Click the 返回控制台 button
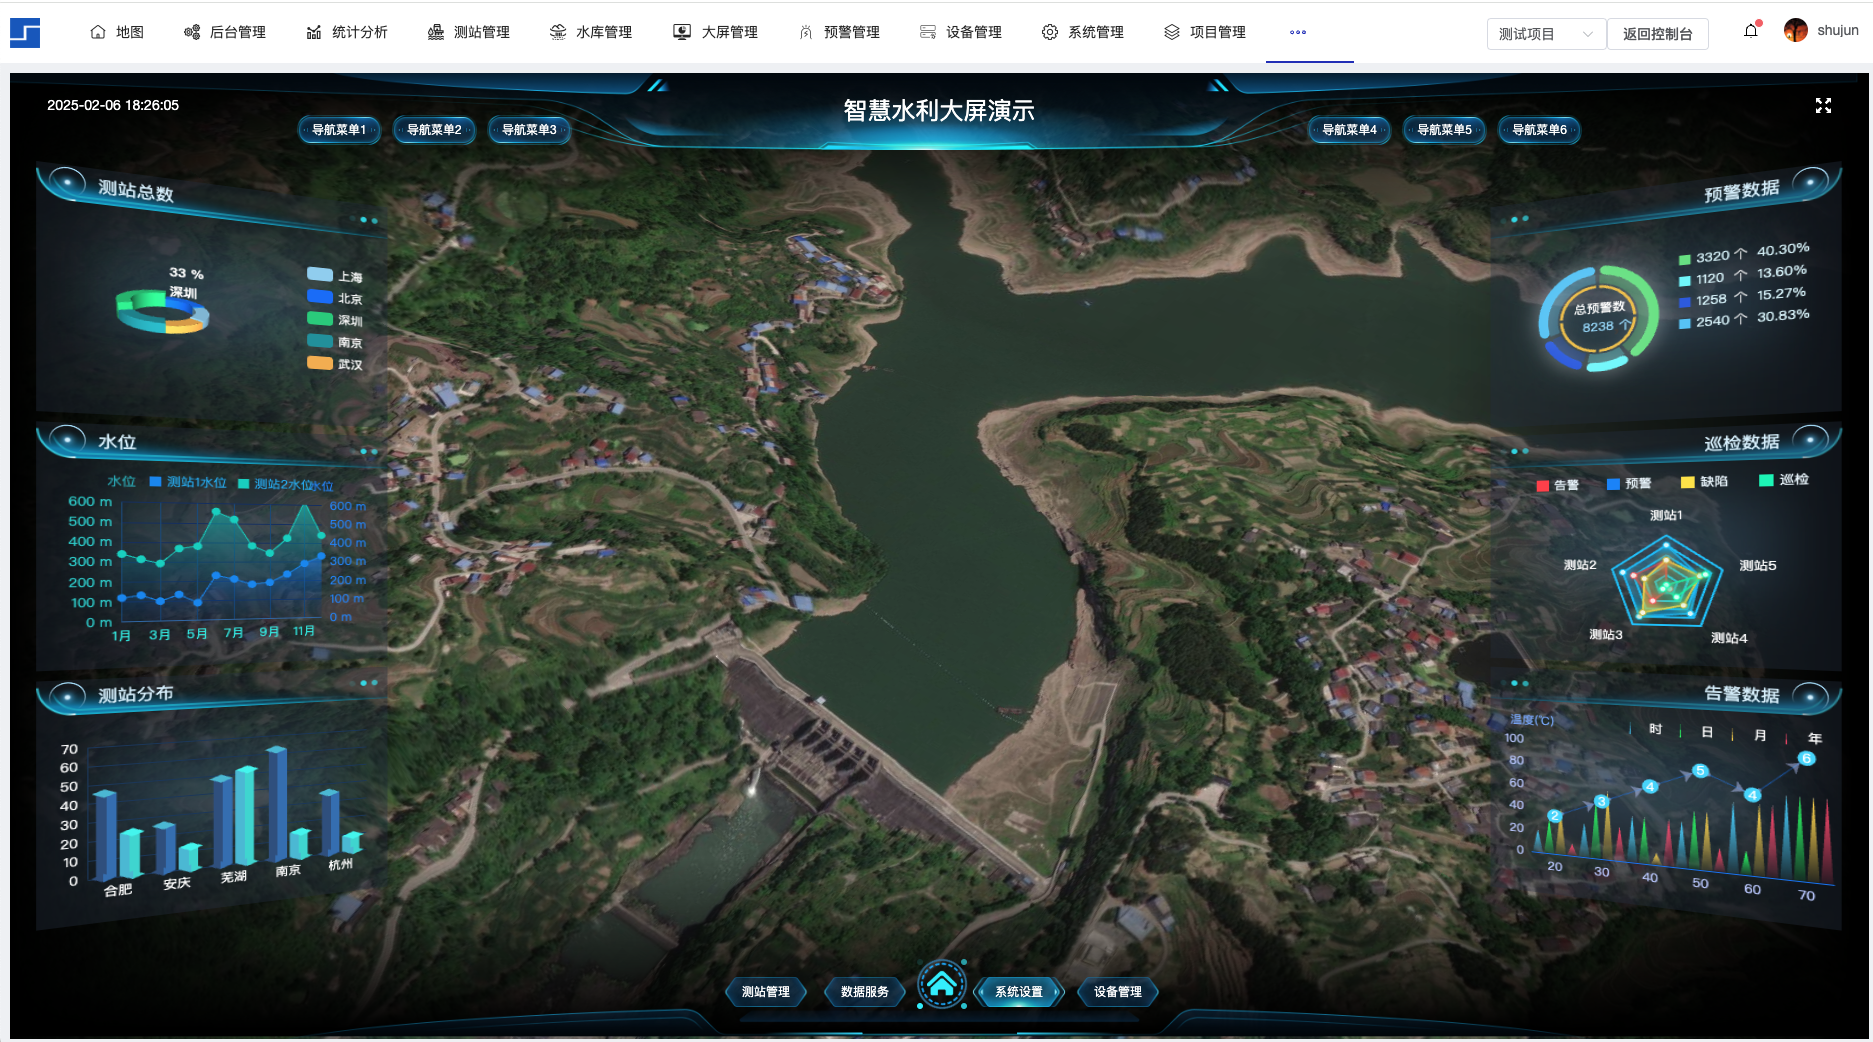 pyautogui.click(x=1657, y=34)
